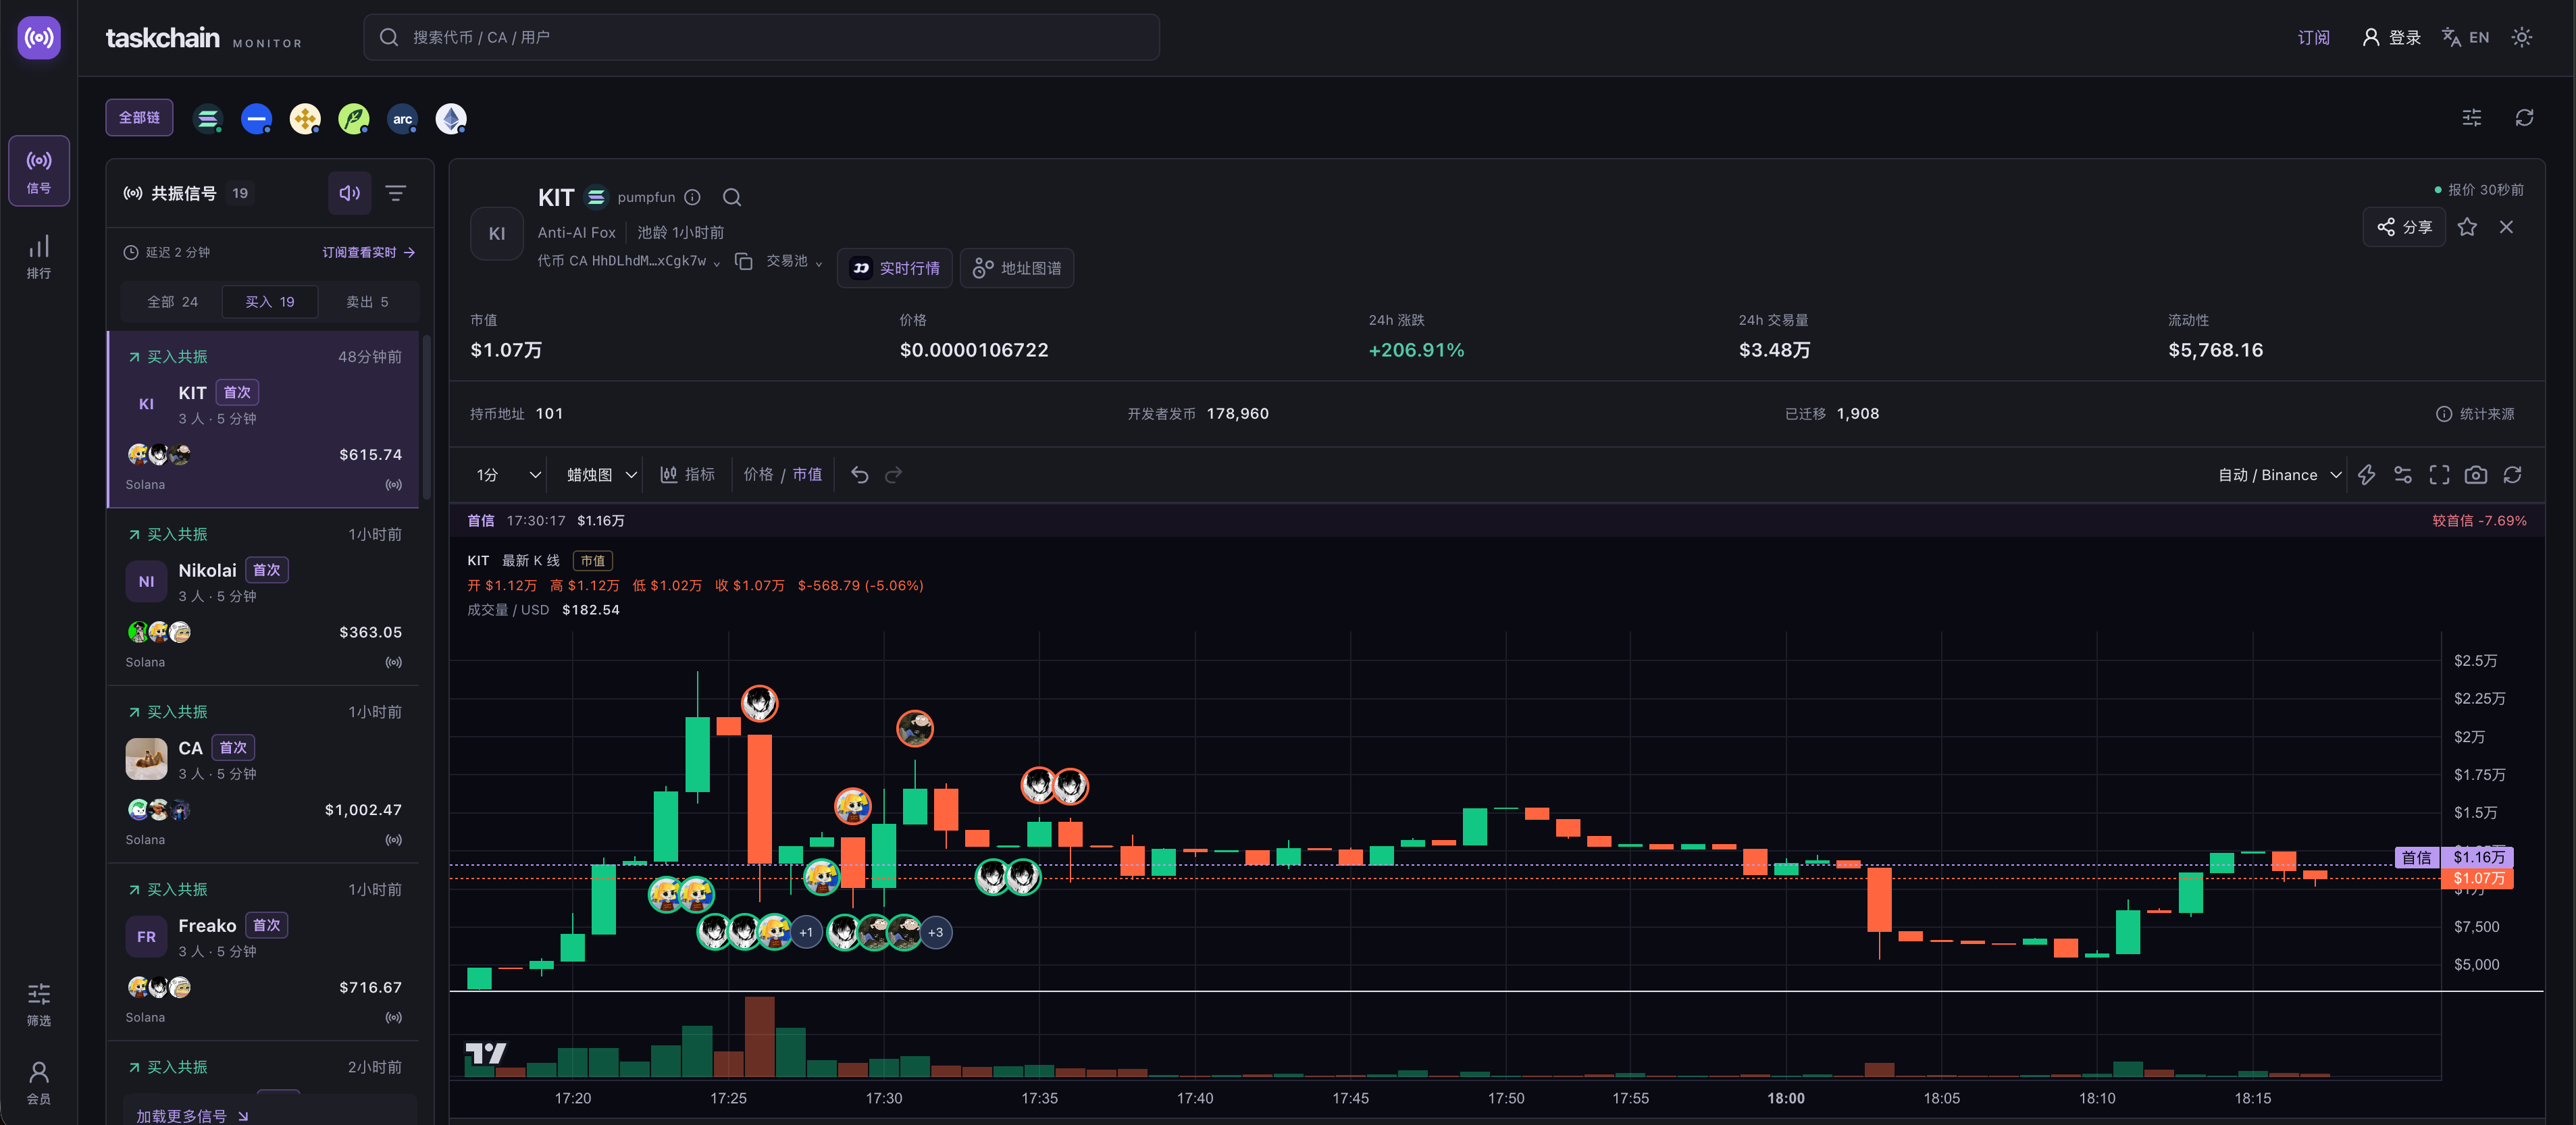The width and height of the screenshot is (2576, 1125).
Task: Switch to the 买入 19 tab
Action: (270, 302)
